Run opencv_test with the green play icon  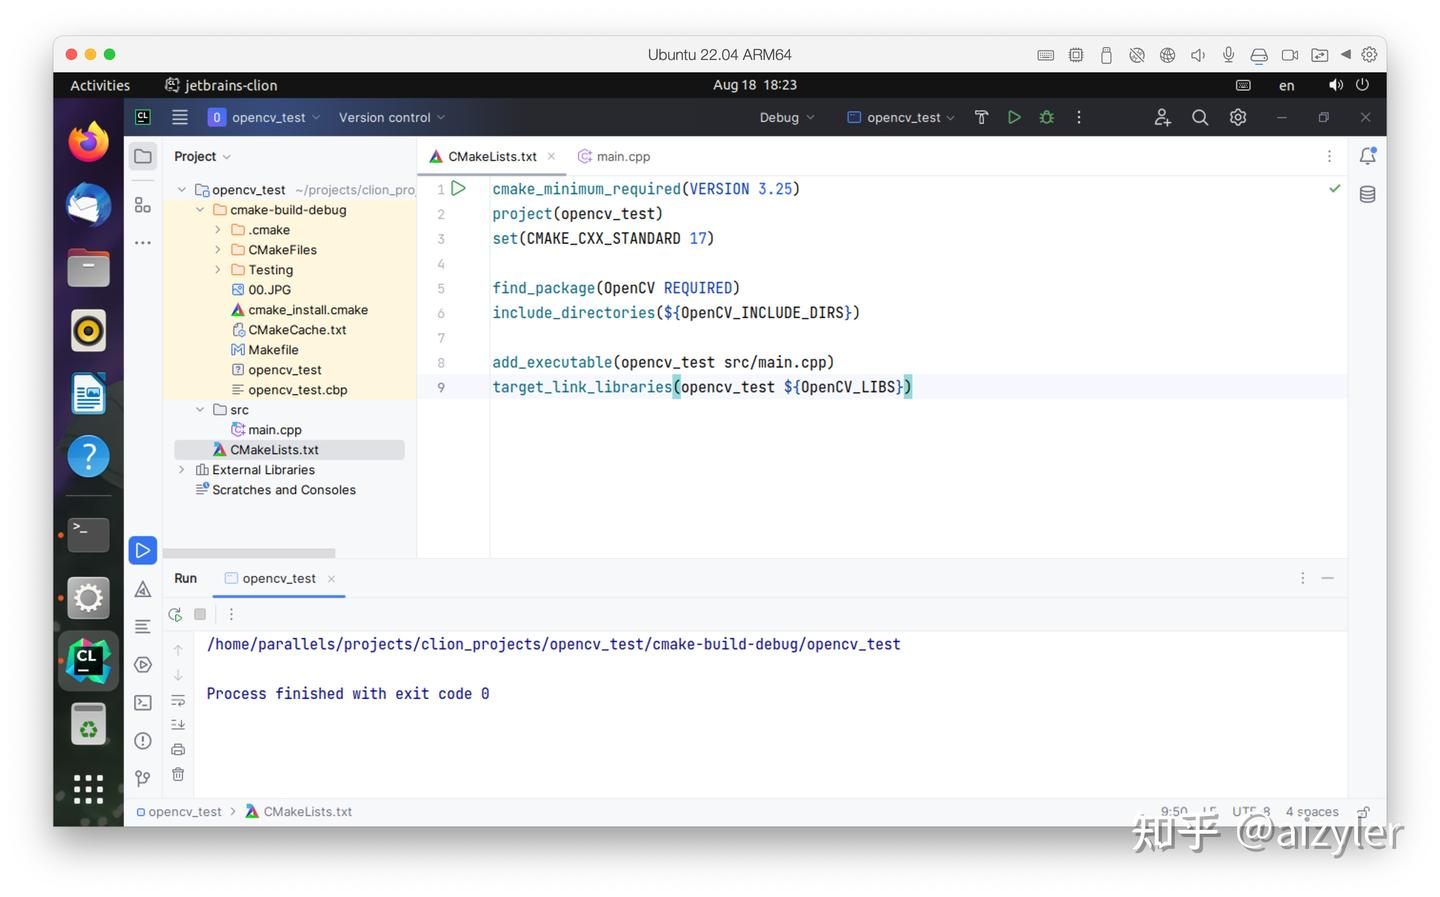(x=1014, y=117)
